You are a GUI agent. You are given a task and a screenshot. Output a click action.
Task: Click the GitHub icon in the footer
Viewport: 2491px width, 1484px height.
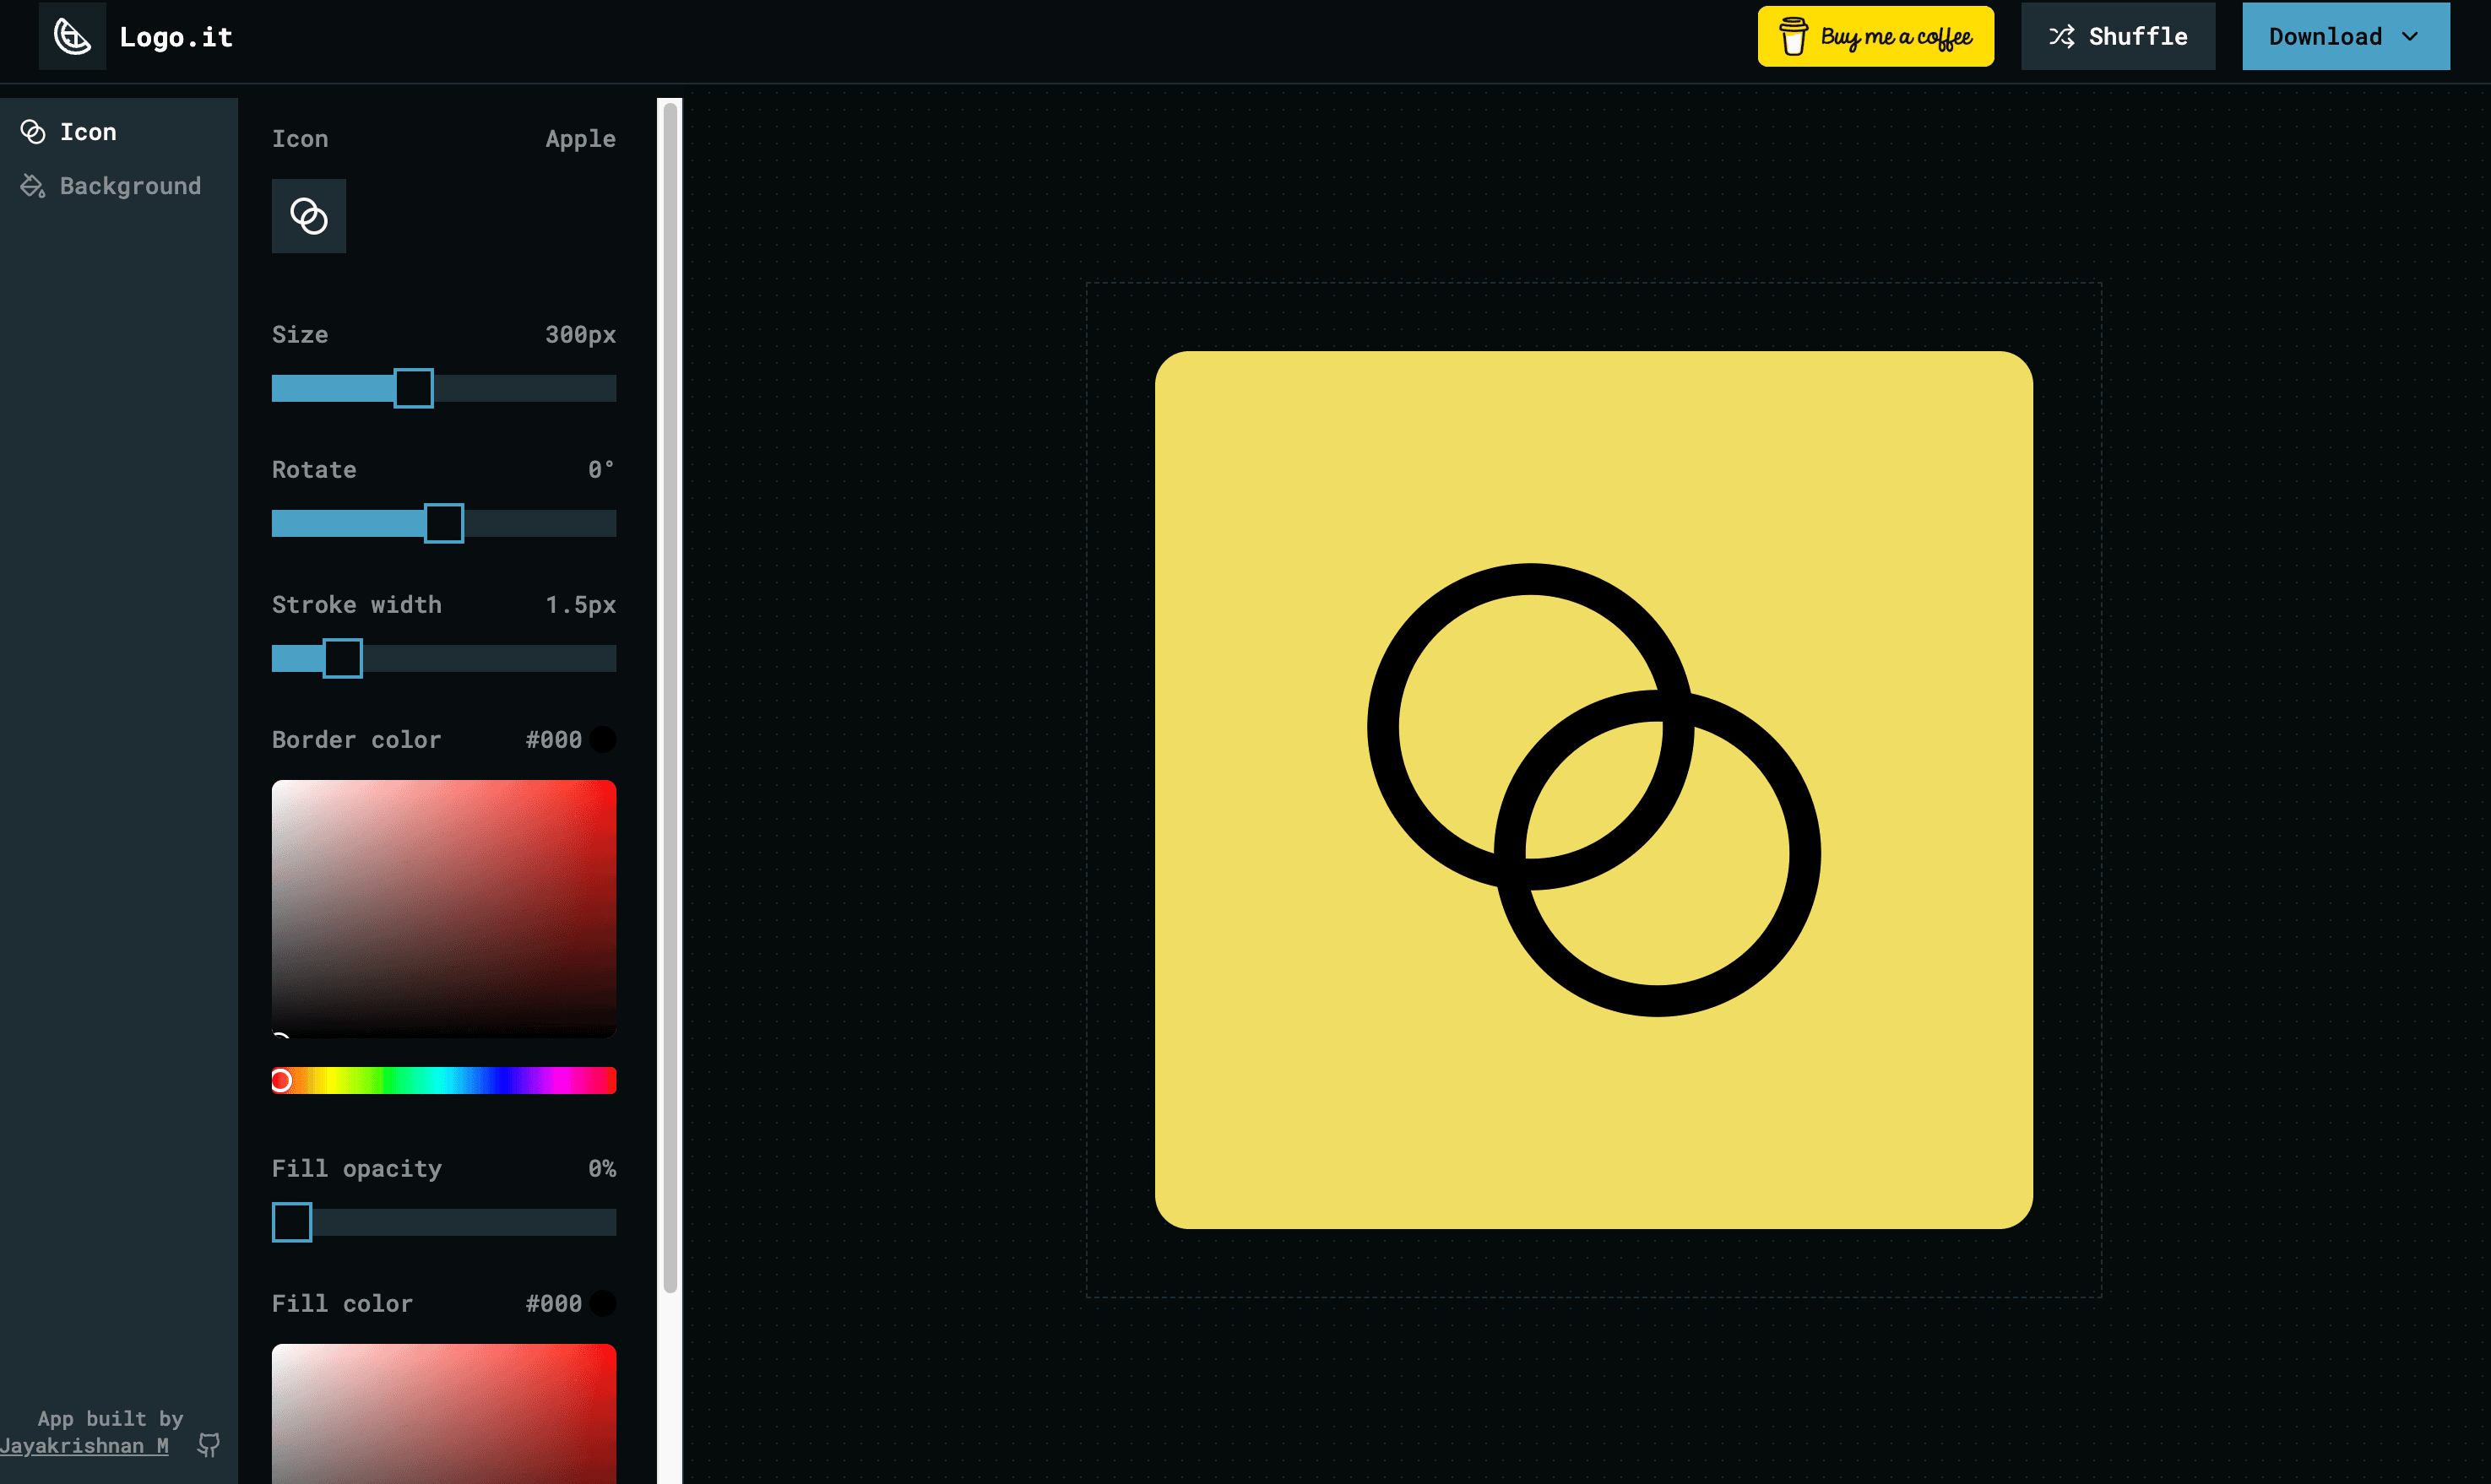tap(208, 1444)
